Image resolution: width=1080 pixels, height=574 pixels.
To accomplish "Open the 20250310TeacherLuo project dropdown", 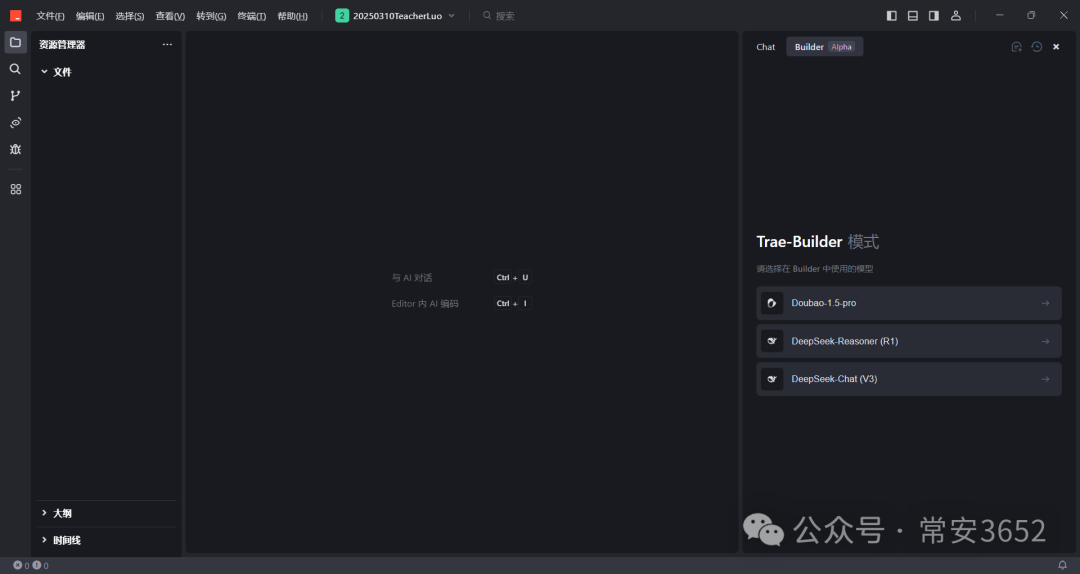I will 396,16.
